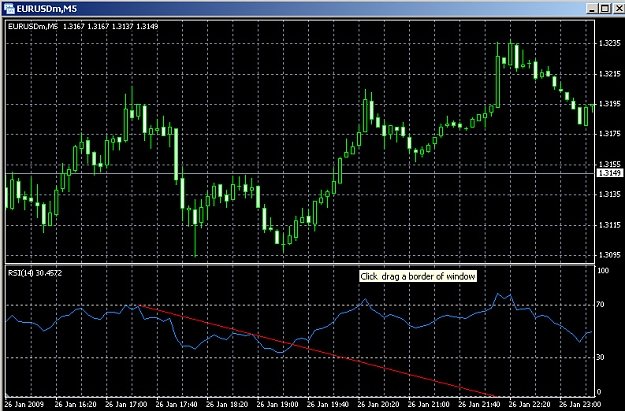Click the 26 Jan 19:00 time label
The height and width of the screenshot is (411, 625).
pos(278,404)
